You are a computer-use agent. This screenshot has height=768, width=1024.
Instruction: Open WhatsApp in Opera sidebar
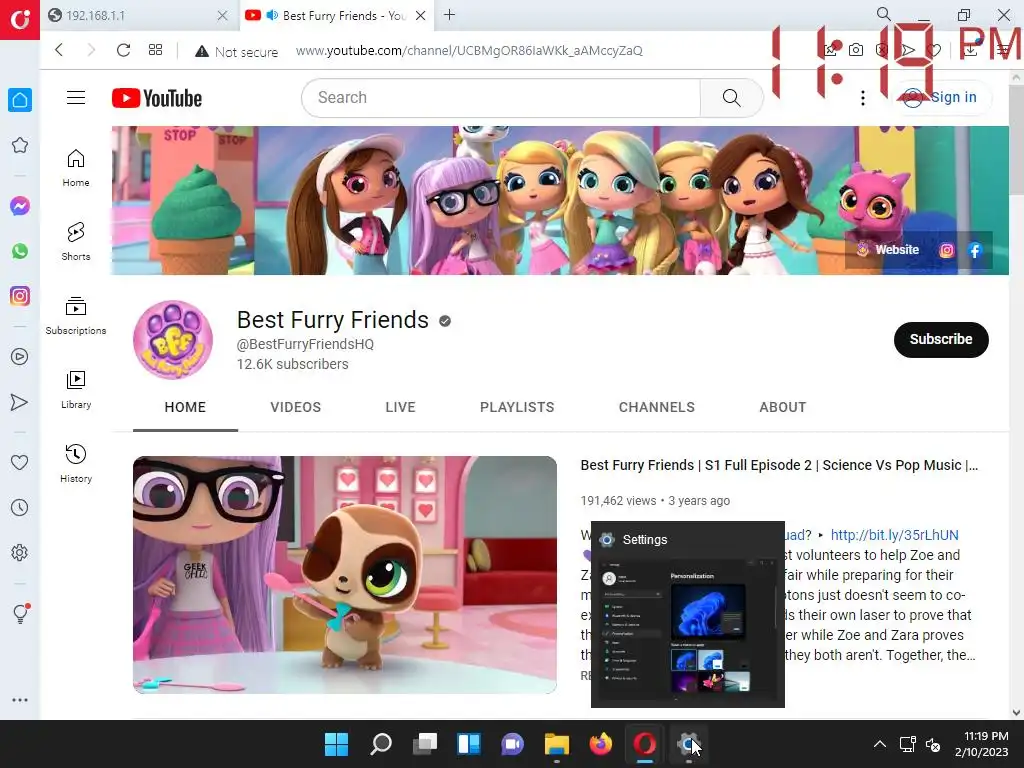click(20, 251)
